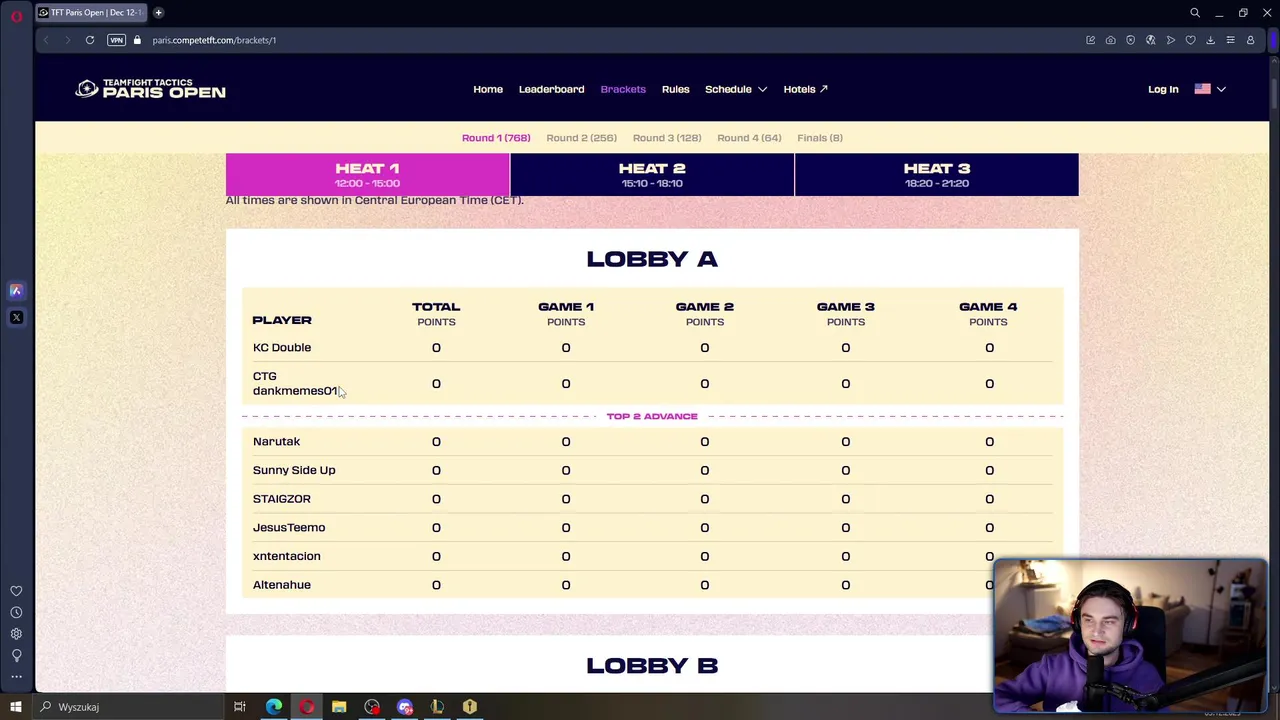Click player name STAIGZOR
The height and width of the screenshot is (720, 1280).
click(x=282, y=499)
